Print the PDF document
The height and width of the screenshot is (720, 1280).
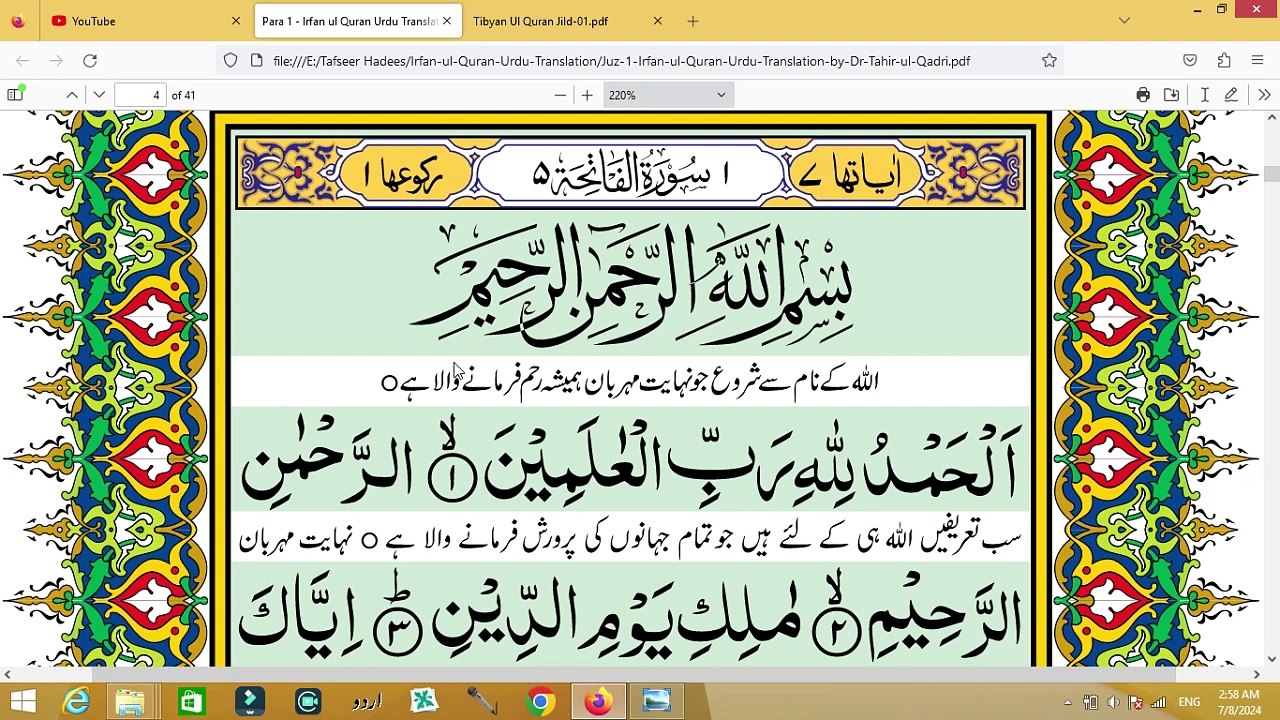(x=1143, y=95)
